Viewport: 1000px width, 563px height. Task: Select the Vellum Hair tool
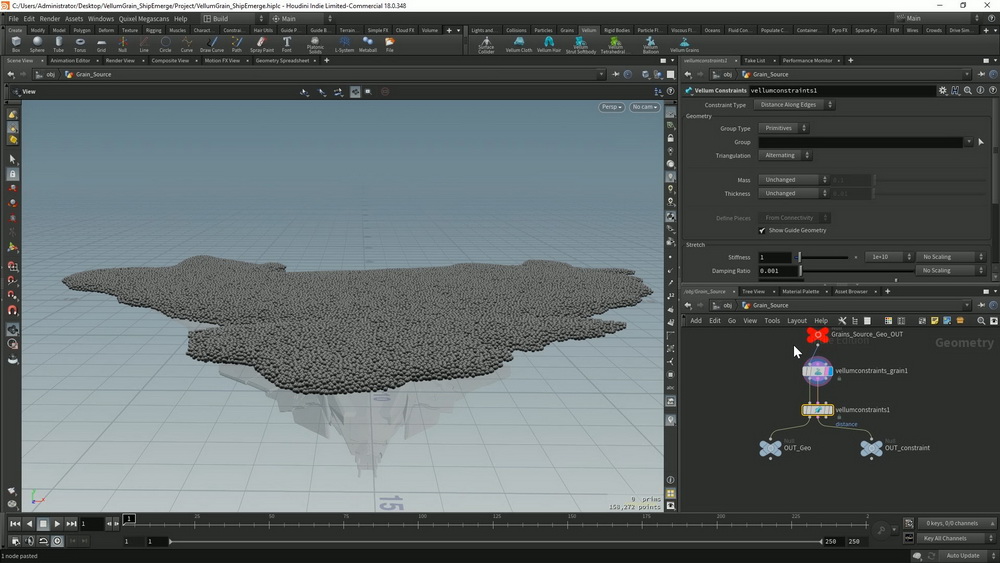pyautogui.click(x=548, y=44)
